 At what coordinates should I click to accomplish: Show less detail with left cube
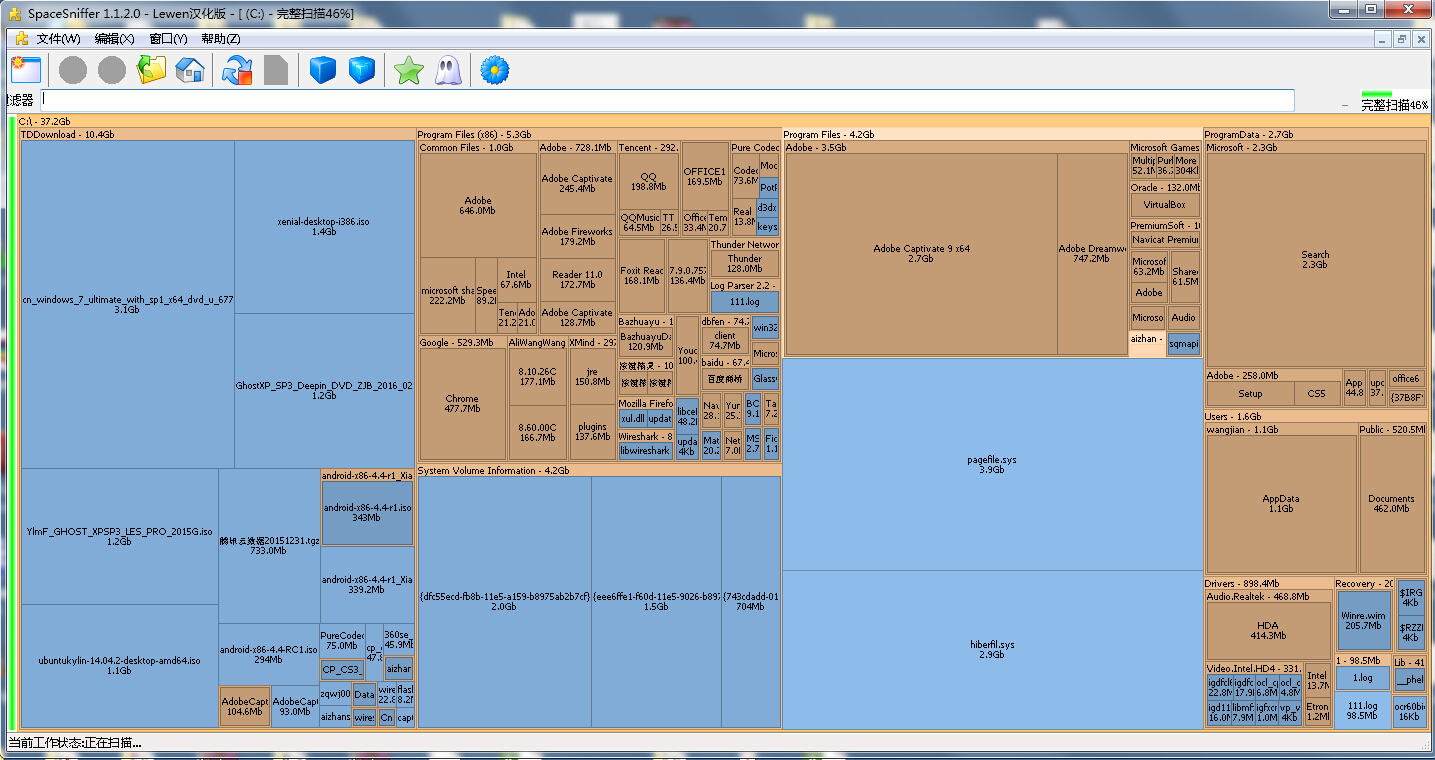click(322, 70)
